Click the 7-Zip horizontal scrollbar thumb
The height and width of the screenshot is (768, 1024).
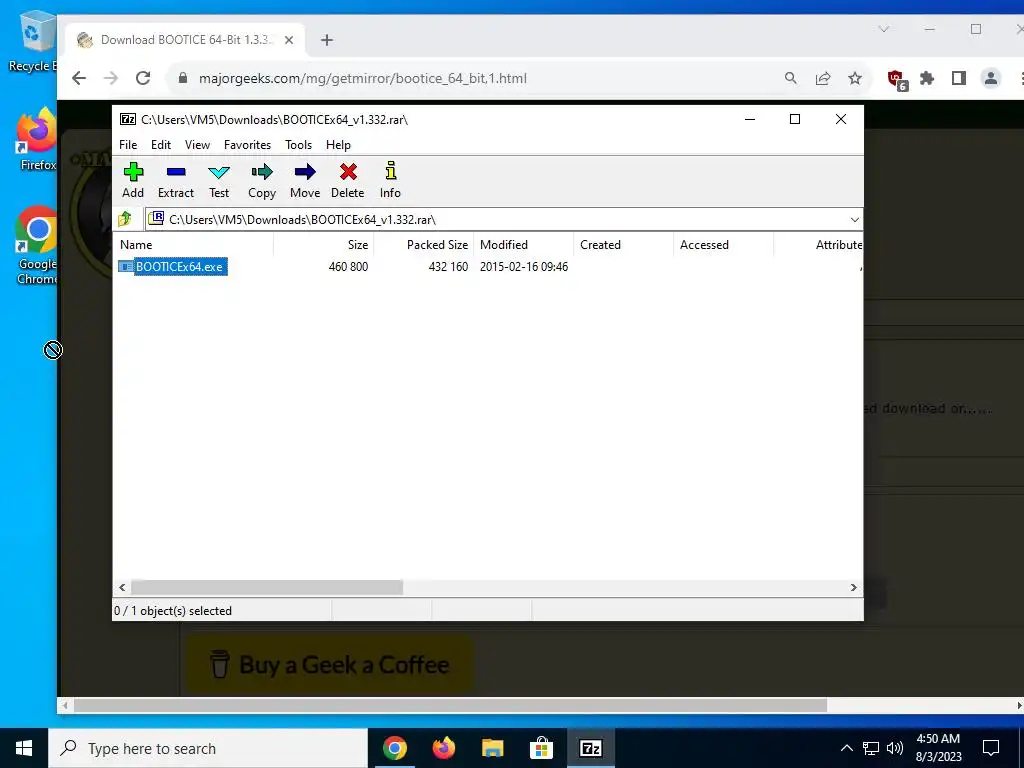[x=267, y=588]
